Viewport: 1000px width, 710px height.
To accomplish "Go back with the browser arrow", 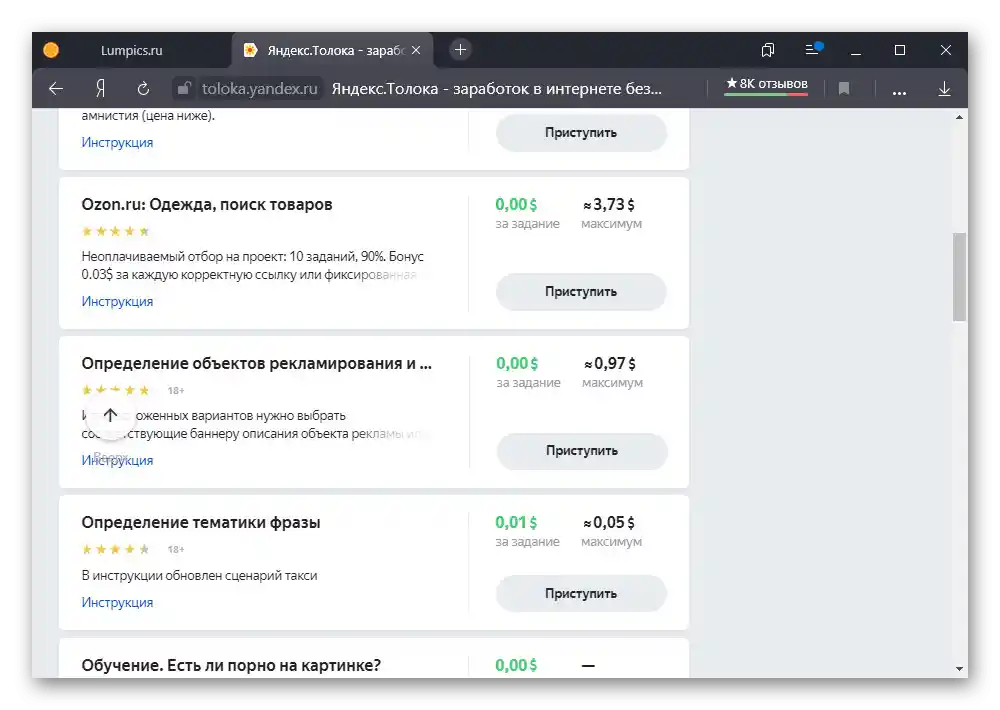I will (56, 89).
